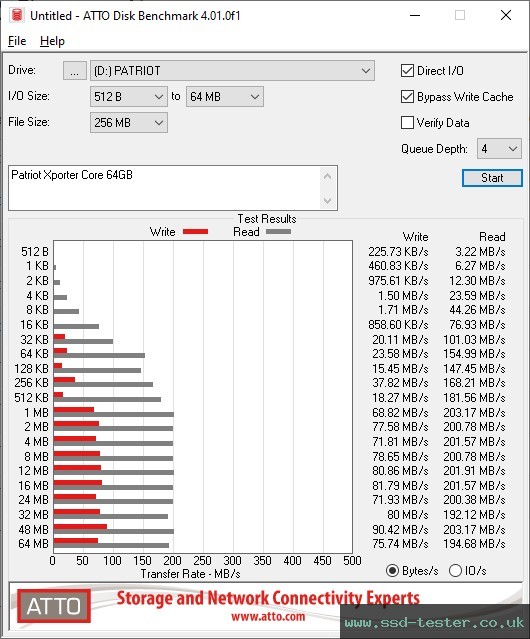The height and width of the screenshot is (639, 530).
Task: Open the File menu
Action: pyautogui.click(x=17, y=41)
